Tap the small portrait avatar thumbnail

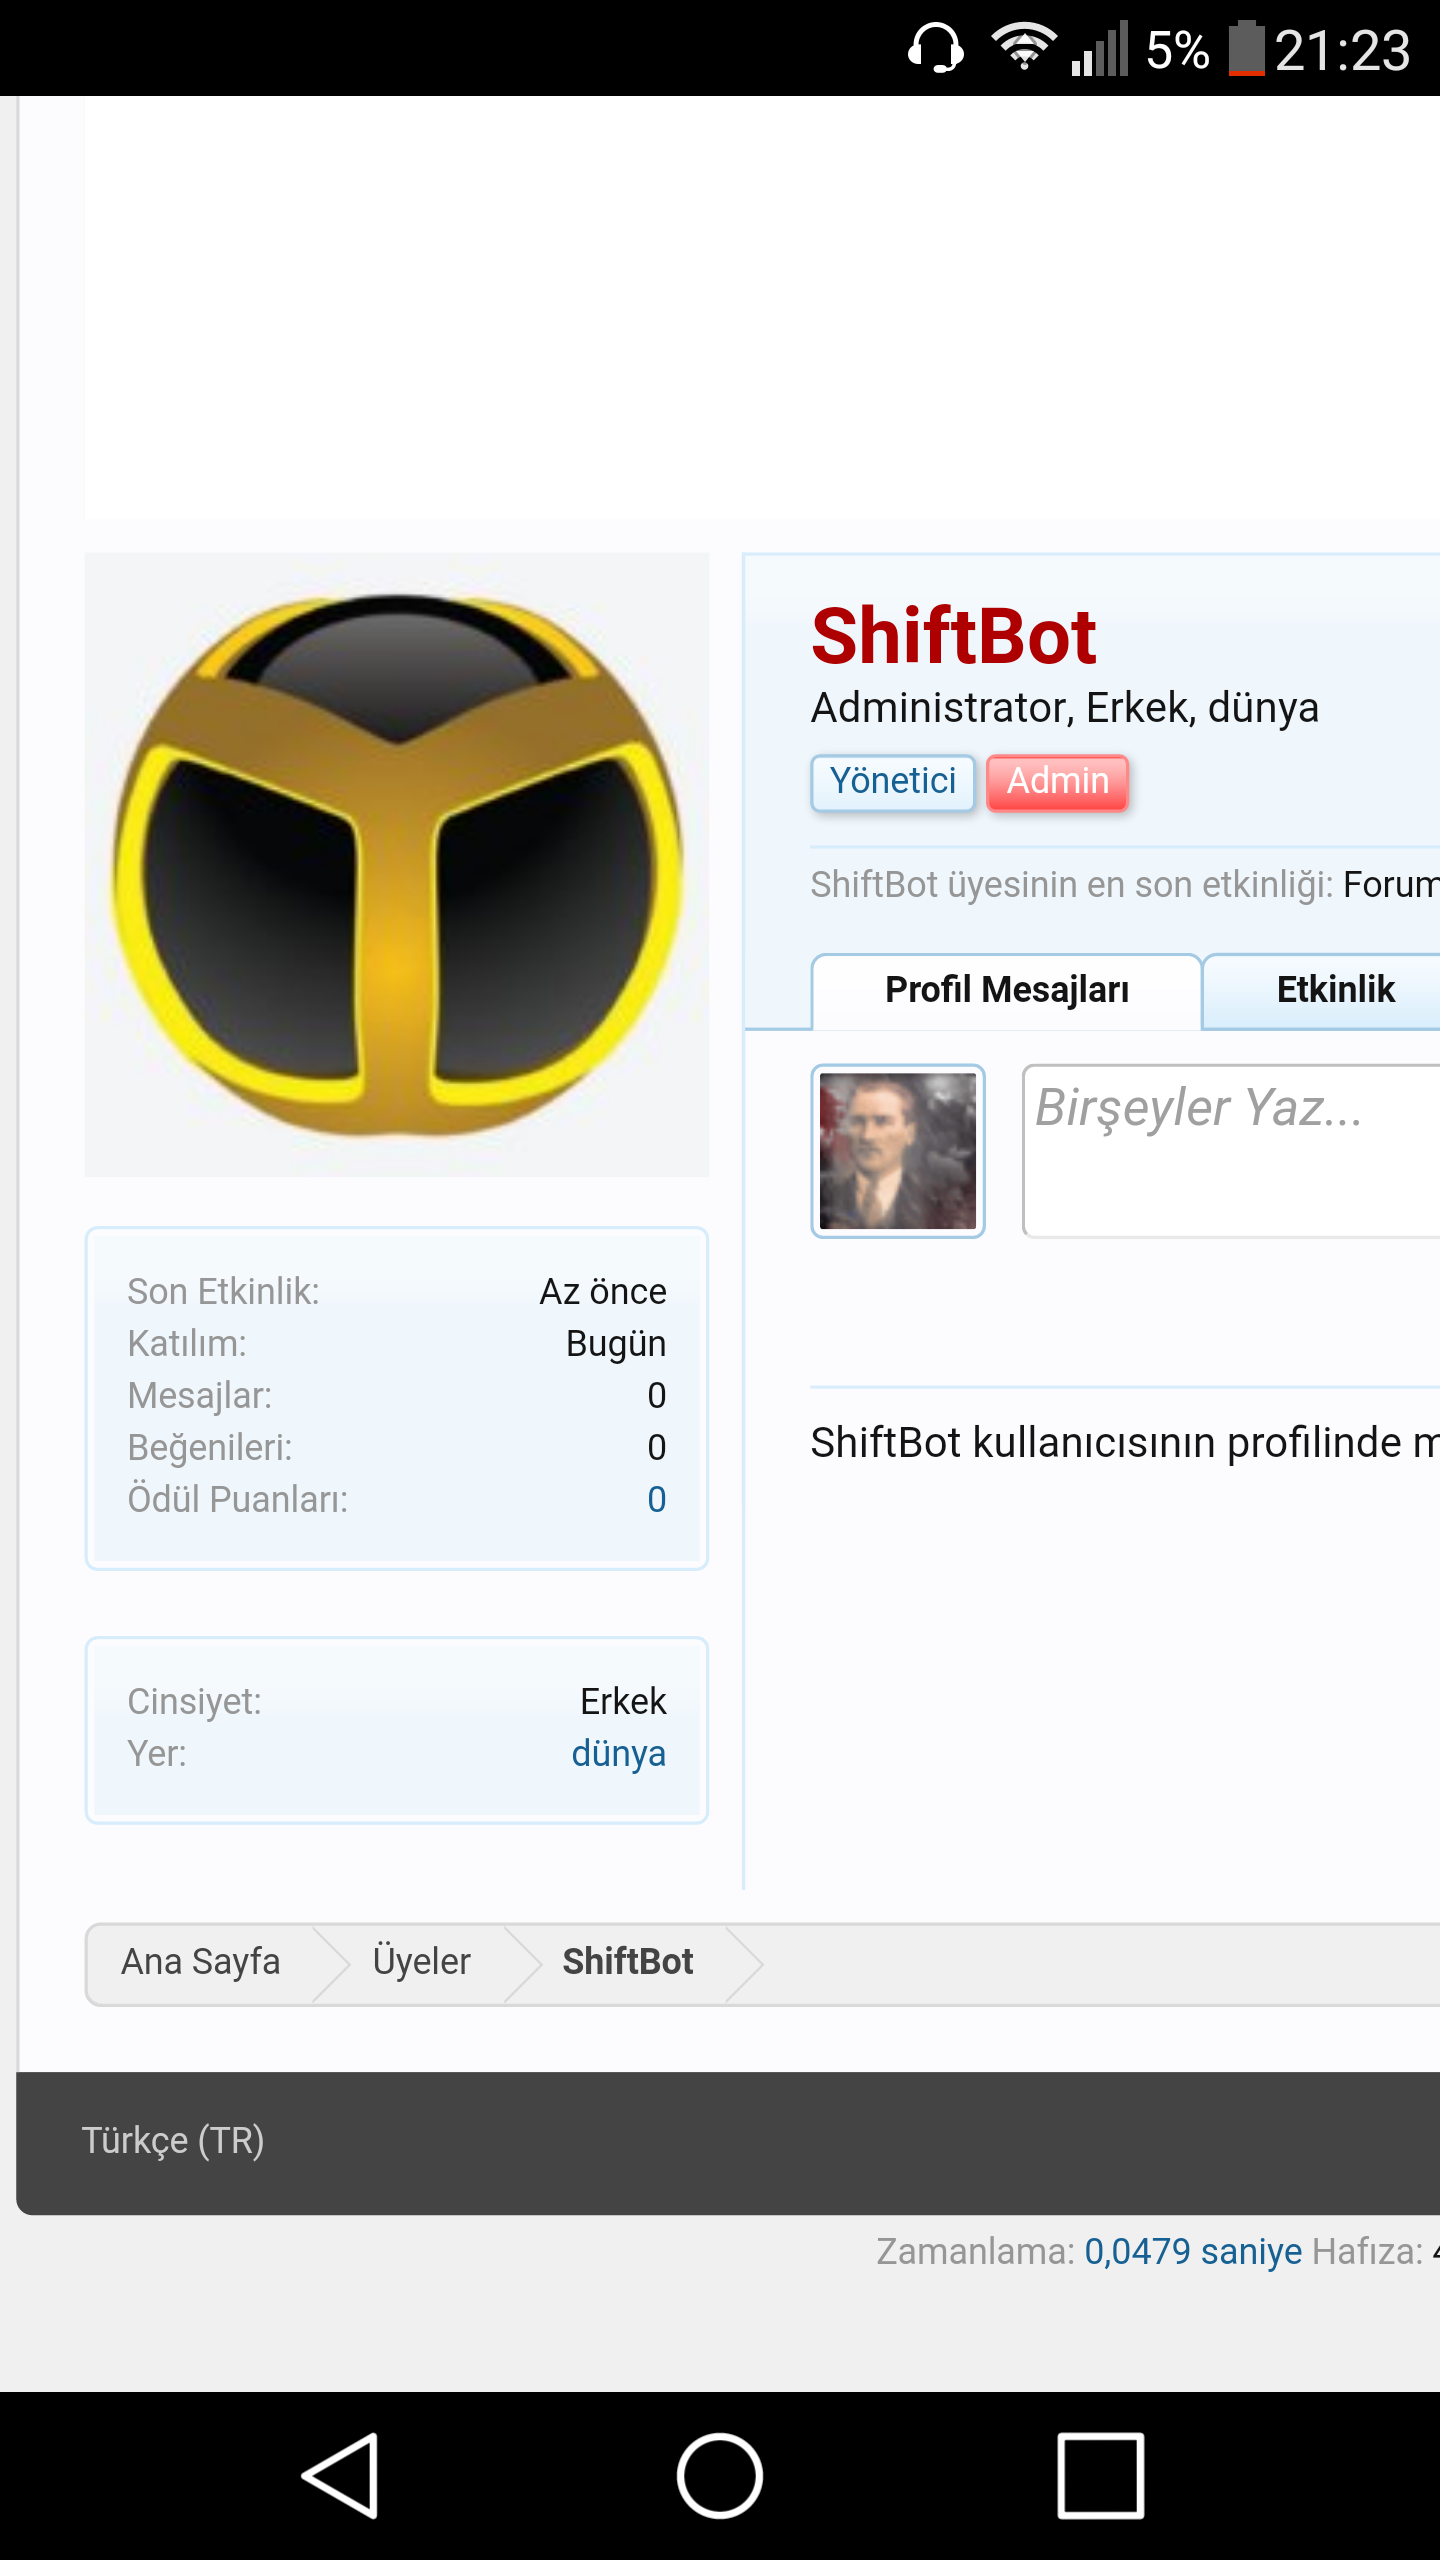tap(897, 1150)
